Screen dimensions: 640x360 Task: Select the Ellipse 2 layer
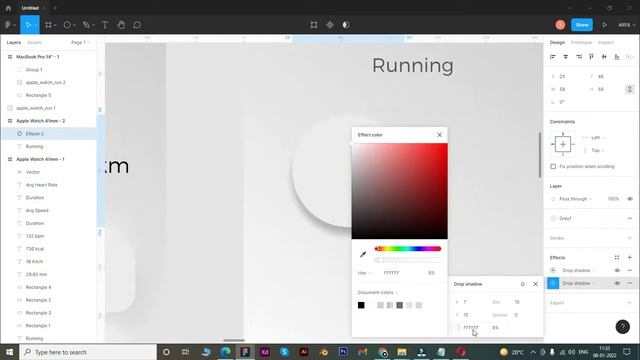coord(49,133)
